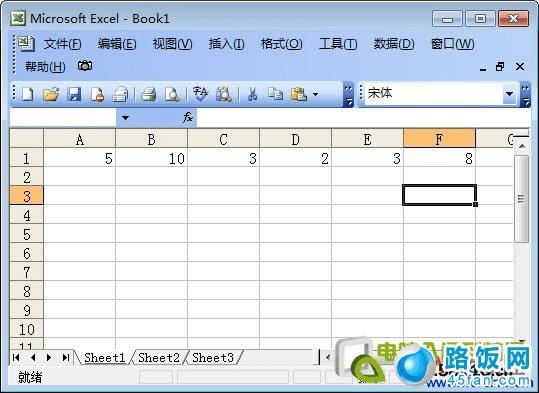Click the Excel workbook icon in menu bar

point(26,44)
